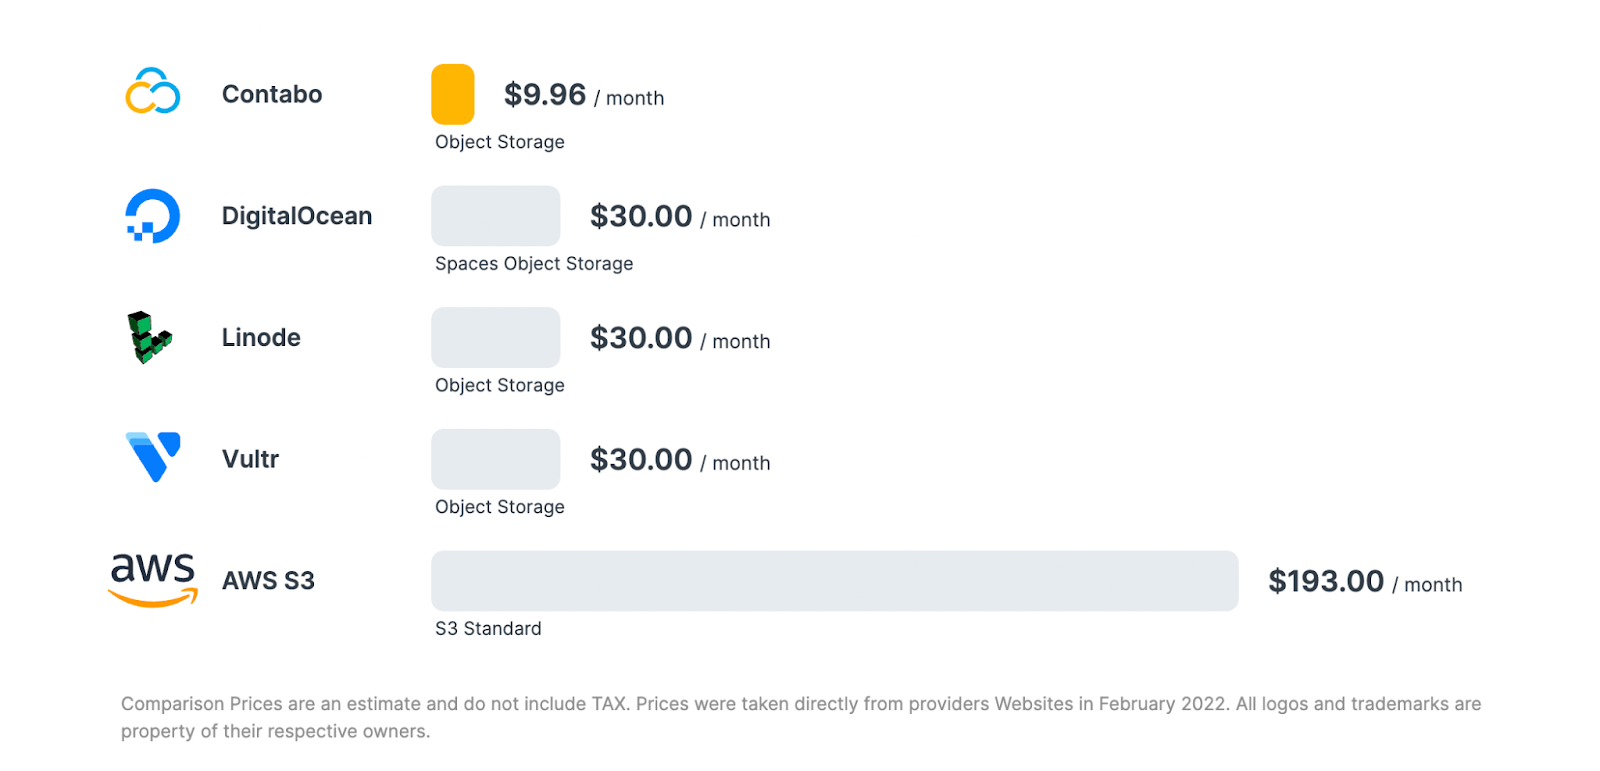Click the AWS logo

coord(152,580)
